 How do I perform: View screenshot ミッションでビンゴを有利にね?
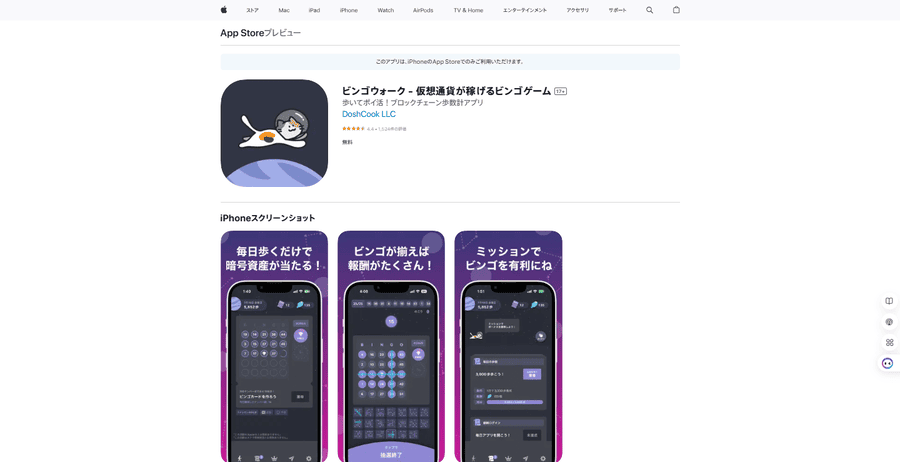pos(509,346)
